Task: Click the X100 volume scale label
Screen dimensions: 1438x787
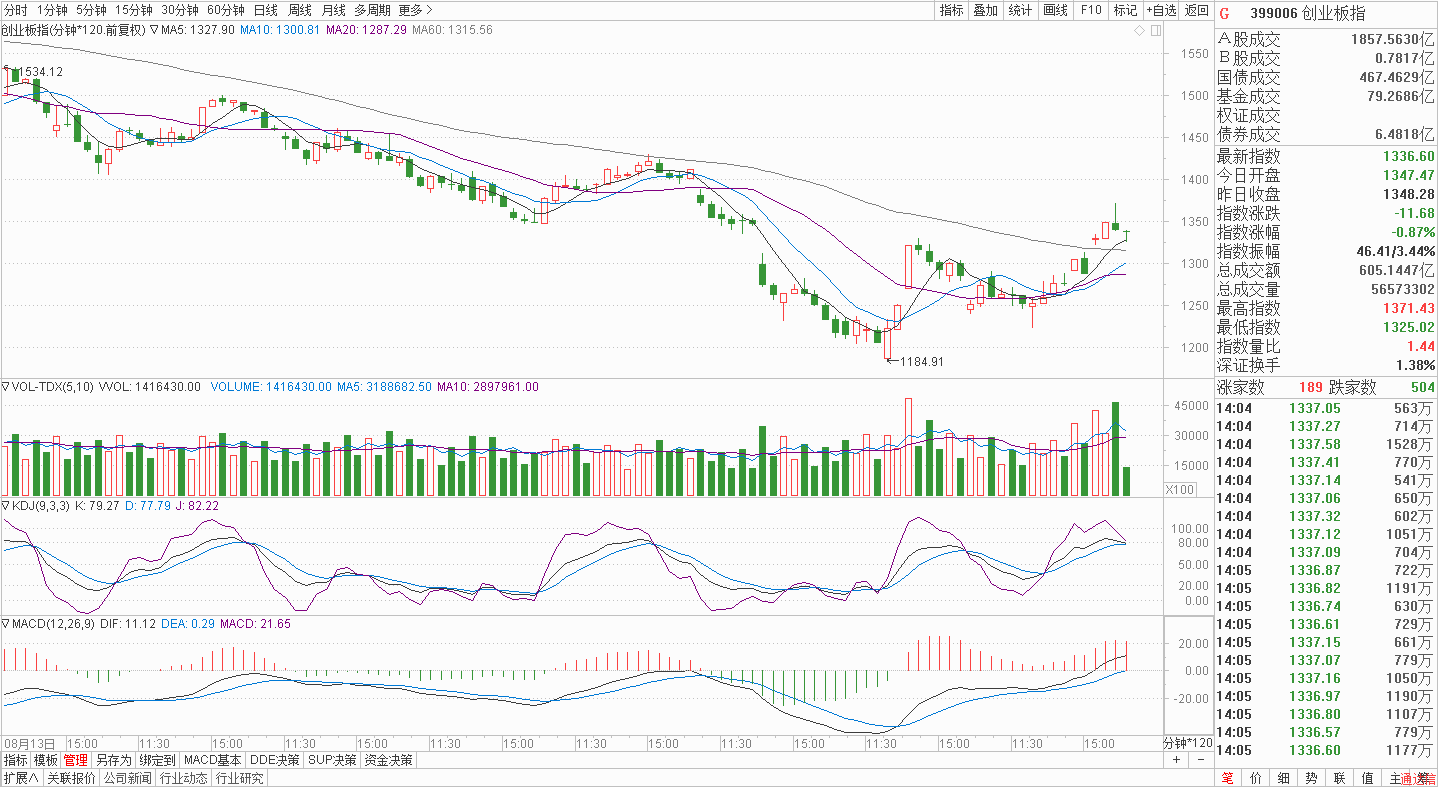Action: pos(1180,489)
